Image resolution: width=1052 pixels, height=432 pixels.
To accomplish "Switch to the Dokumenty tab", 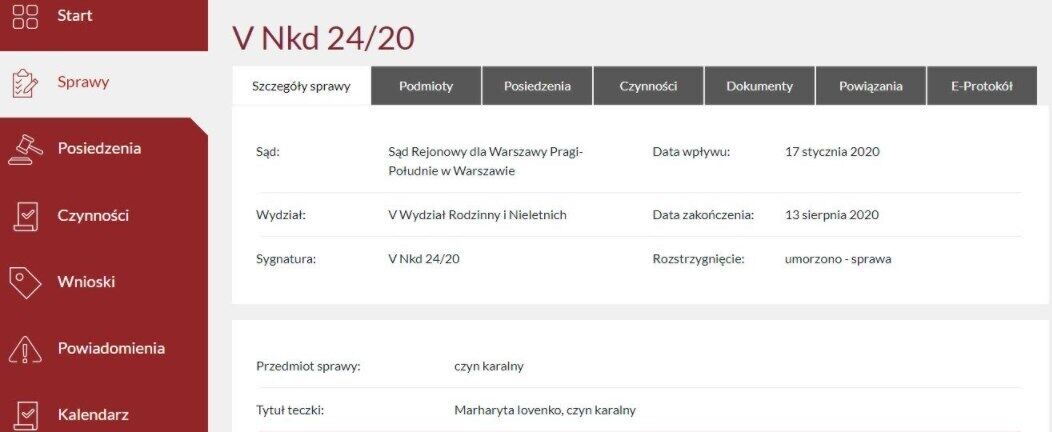I will click(x=759, y=86).
